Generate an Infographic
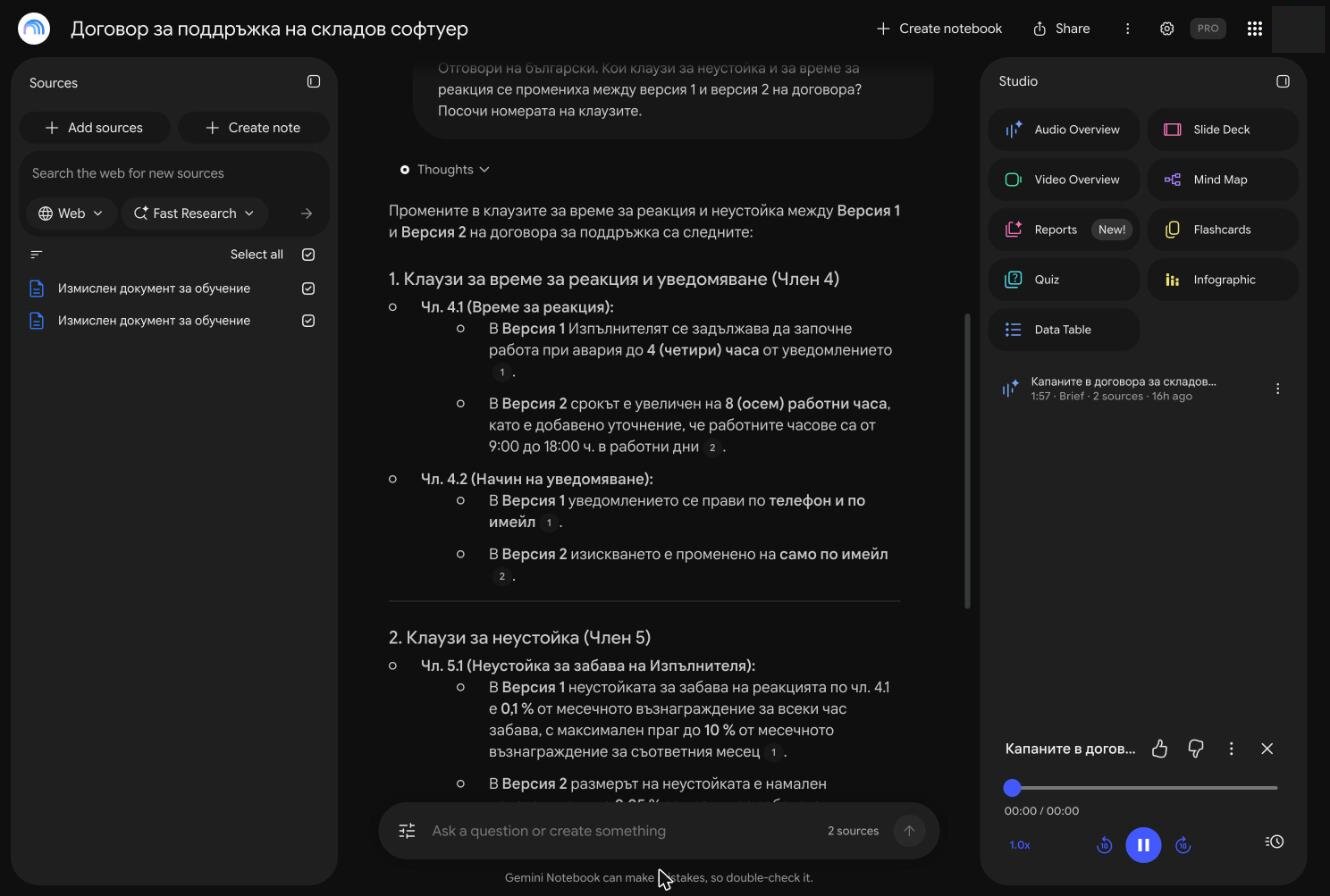This screenshot has height=896, width=1330. [x=1223, y=279]
